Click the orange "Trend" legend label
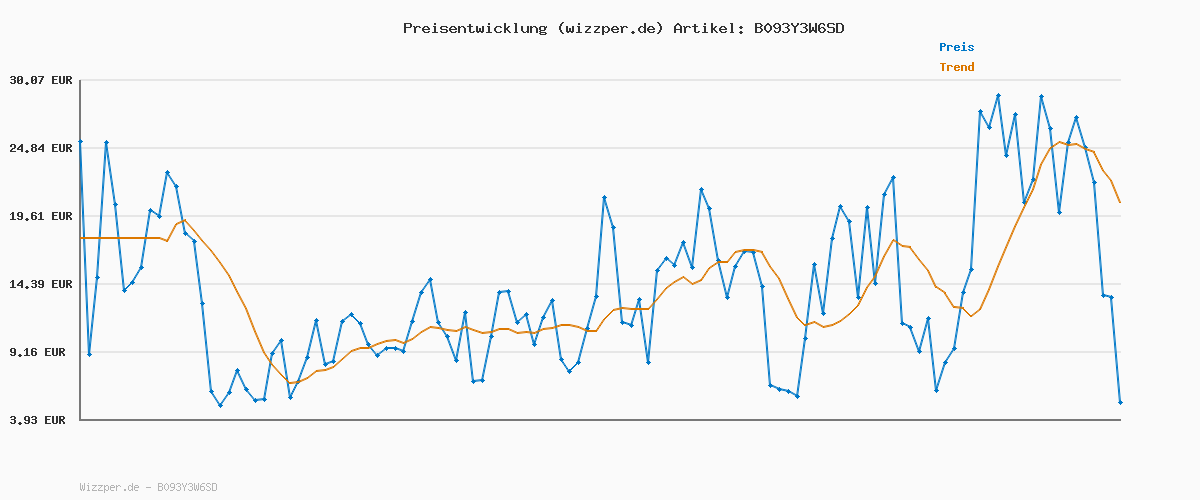This screenshot has width=1200, height=500. [x=956, y=67]
